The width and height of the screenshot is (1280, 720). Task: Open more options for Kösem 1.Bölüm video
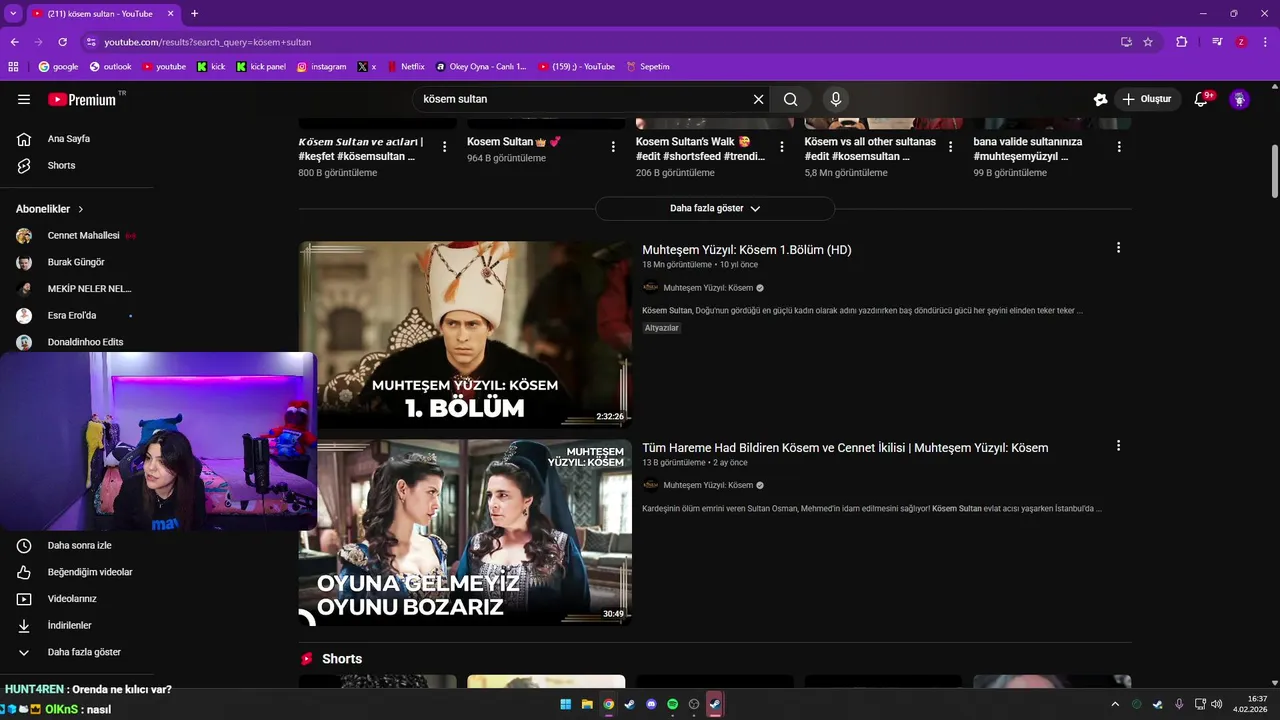coord(1118,248)
